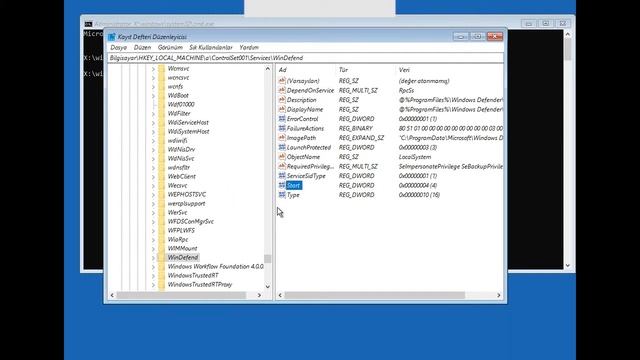The width and height of the screenshot is (640, 360).
Task: Click the FailureActions binary icon
Action: coord(282,128)
